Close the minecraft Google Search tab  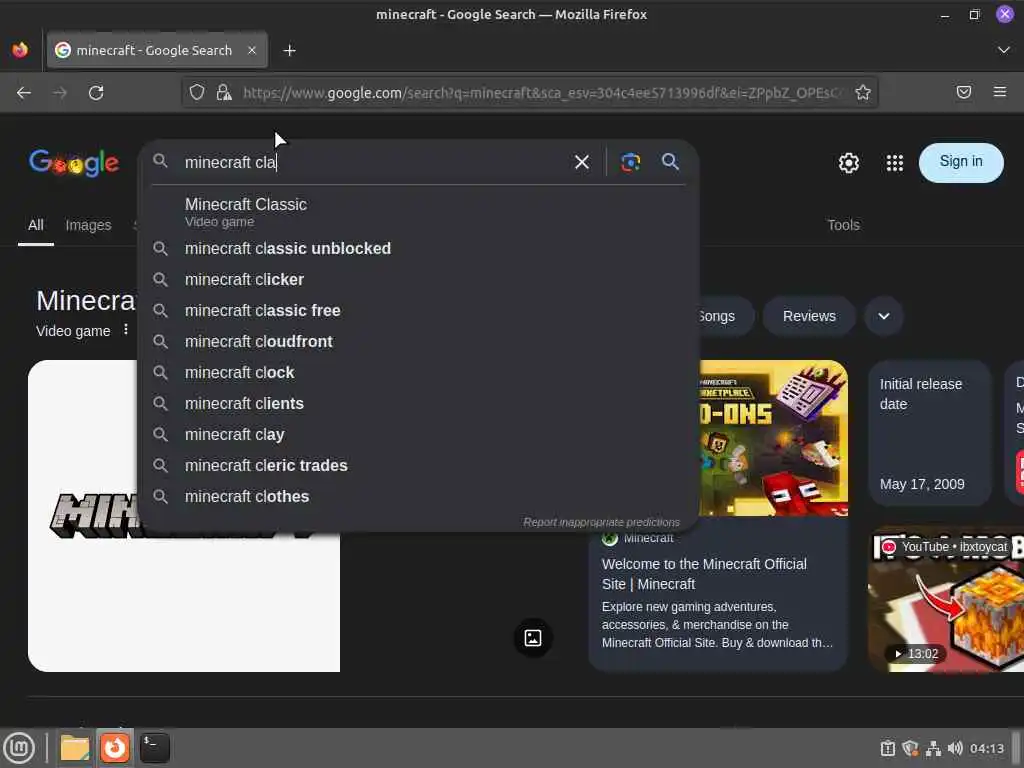(251, 50)
